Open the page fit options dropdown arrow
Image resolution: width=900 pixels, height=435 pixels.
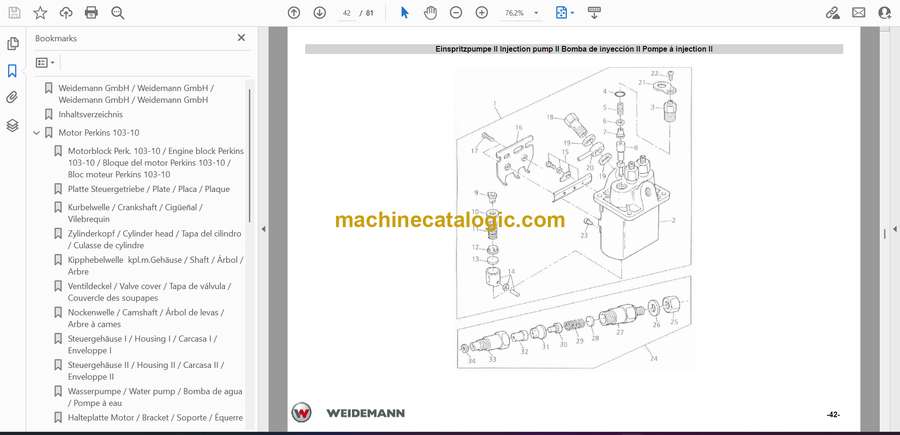(572, 13)
